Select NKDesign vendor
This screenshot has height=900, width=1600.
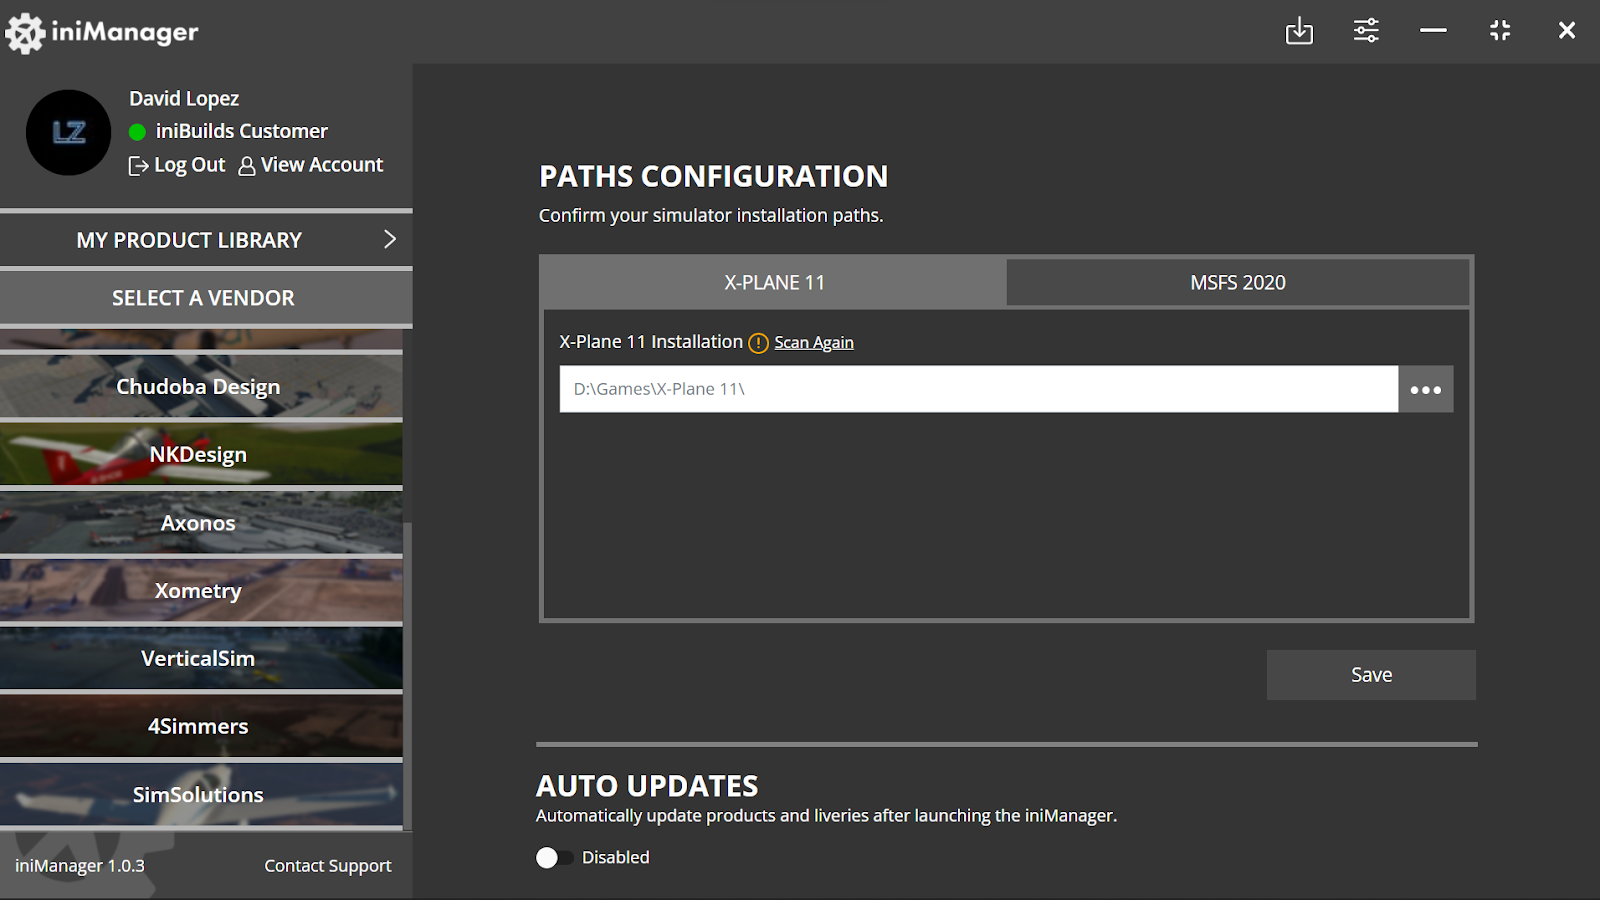201,454
